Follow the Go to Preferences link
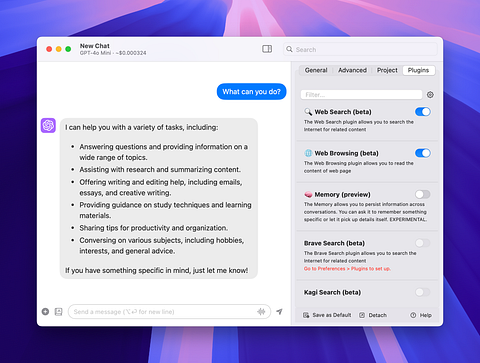 [347, 269]
